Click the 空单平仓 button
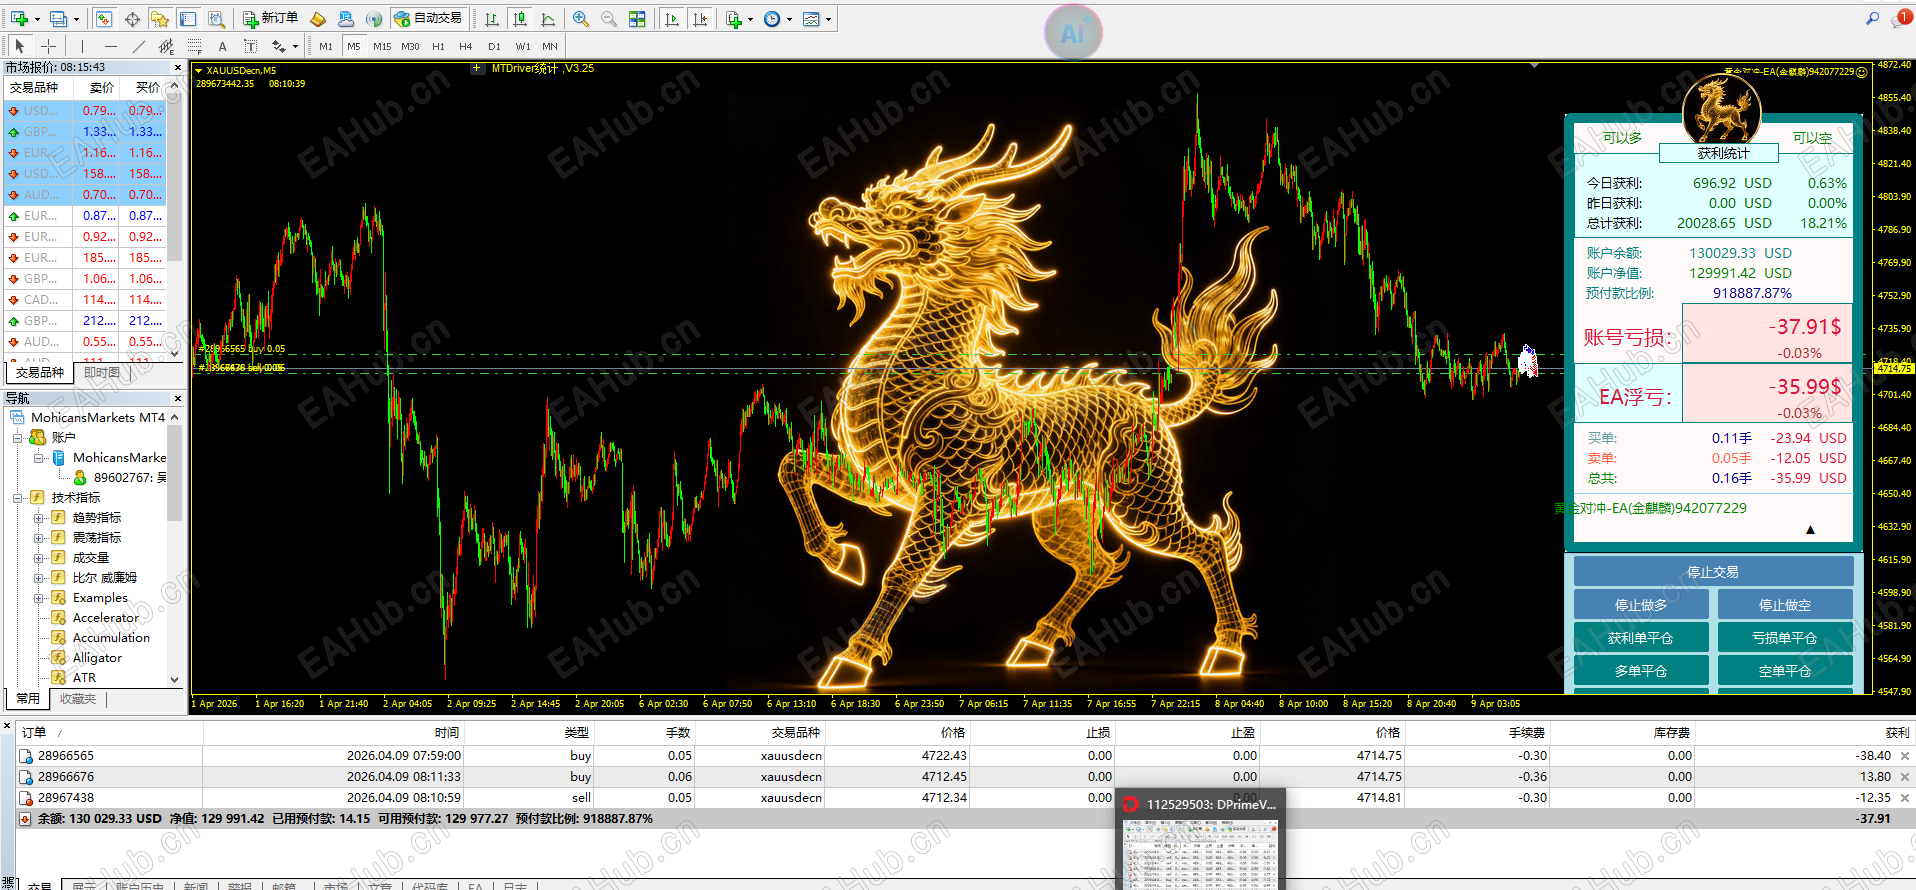The width and height of the screenshot is (1916, 890). pos(1785,671)
